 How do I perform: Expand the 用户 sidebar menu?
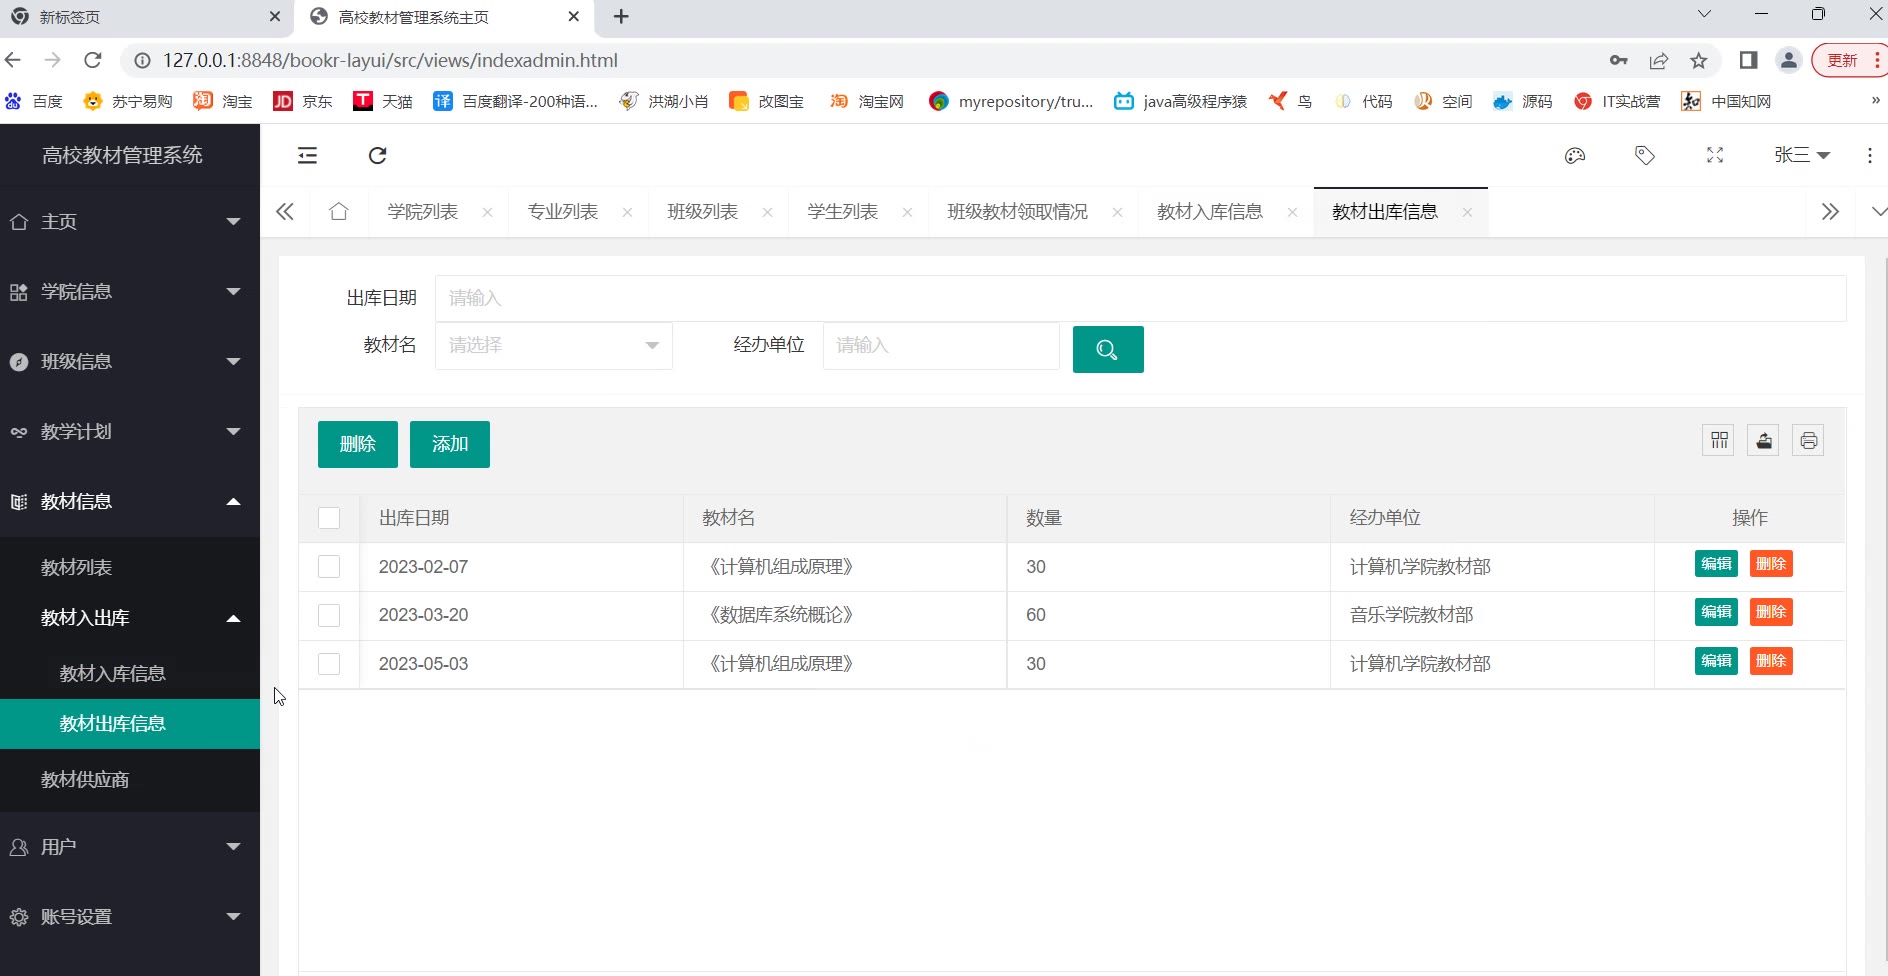tap(130, 846)
